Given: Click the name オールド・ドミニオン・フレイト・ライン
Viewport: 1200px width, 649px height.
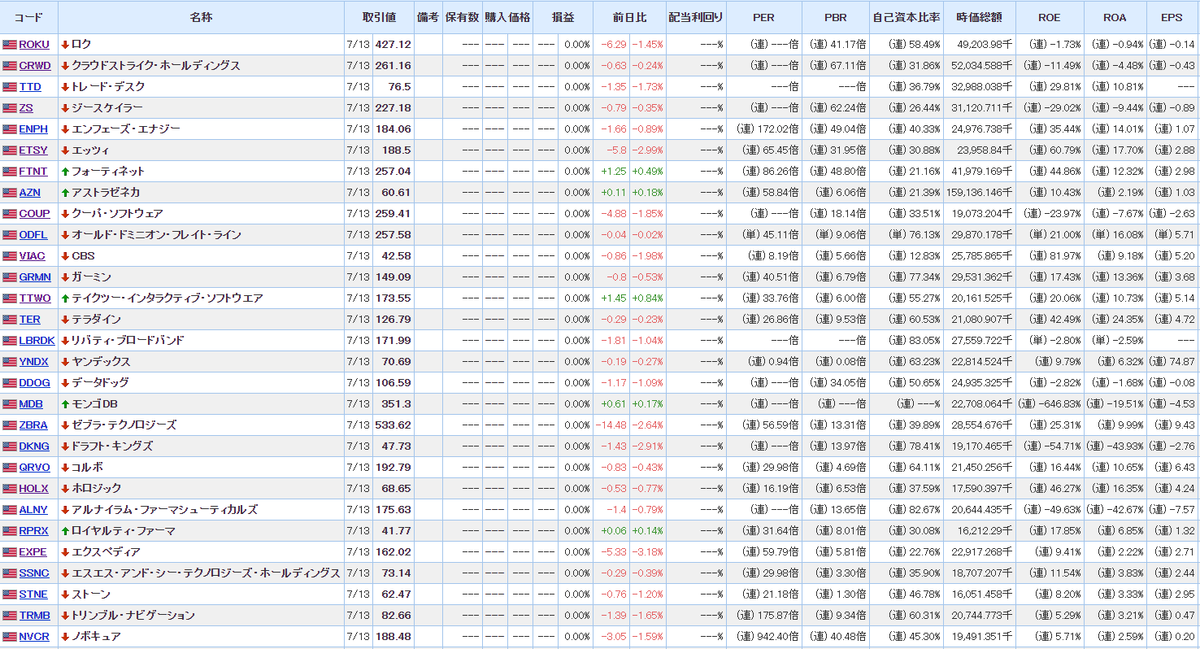Looking at the screenshot, I should [x=157, y=235].
